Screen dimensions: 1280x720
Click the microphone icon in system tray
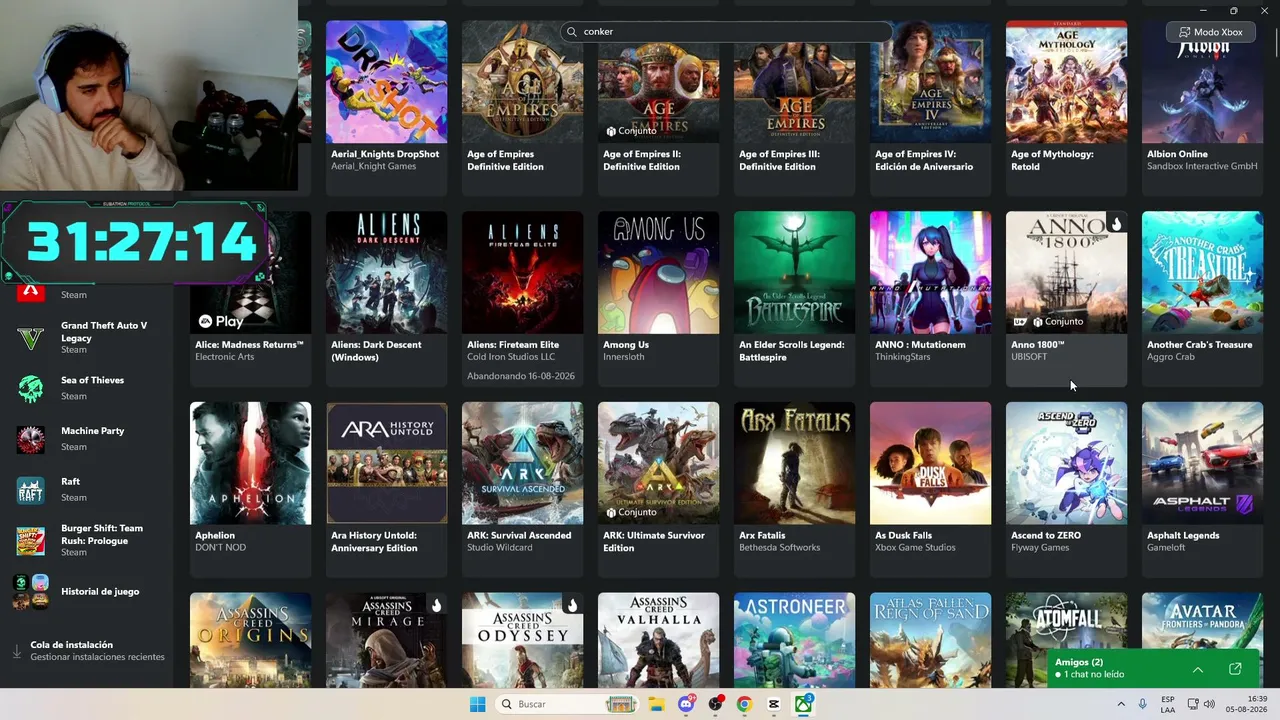tap(1143, 704)
